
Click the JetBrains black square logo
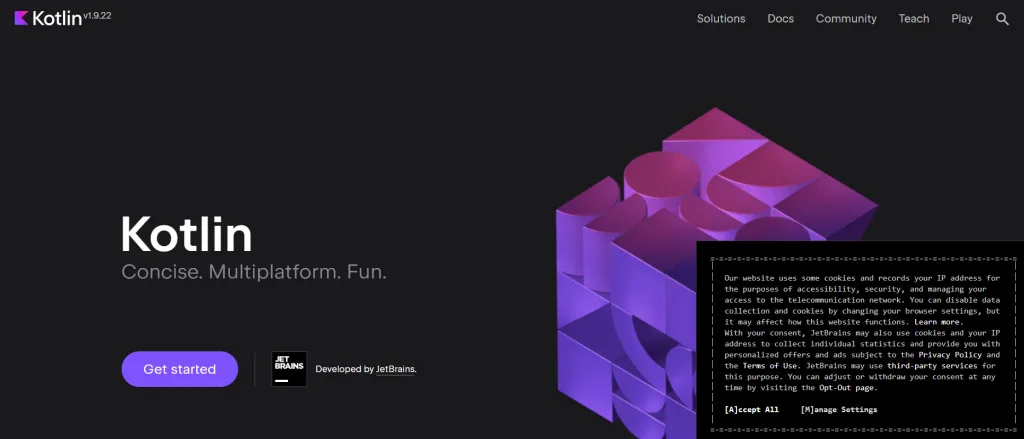[289, 369]
